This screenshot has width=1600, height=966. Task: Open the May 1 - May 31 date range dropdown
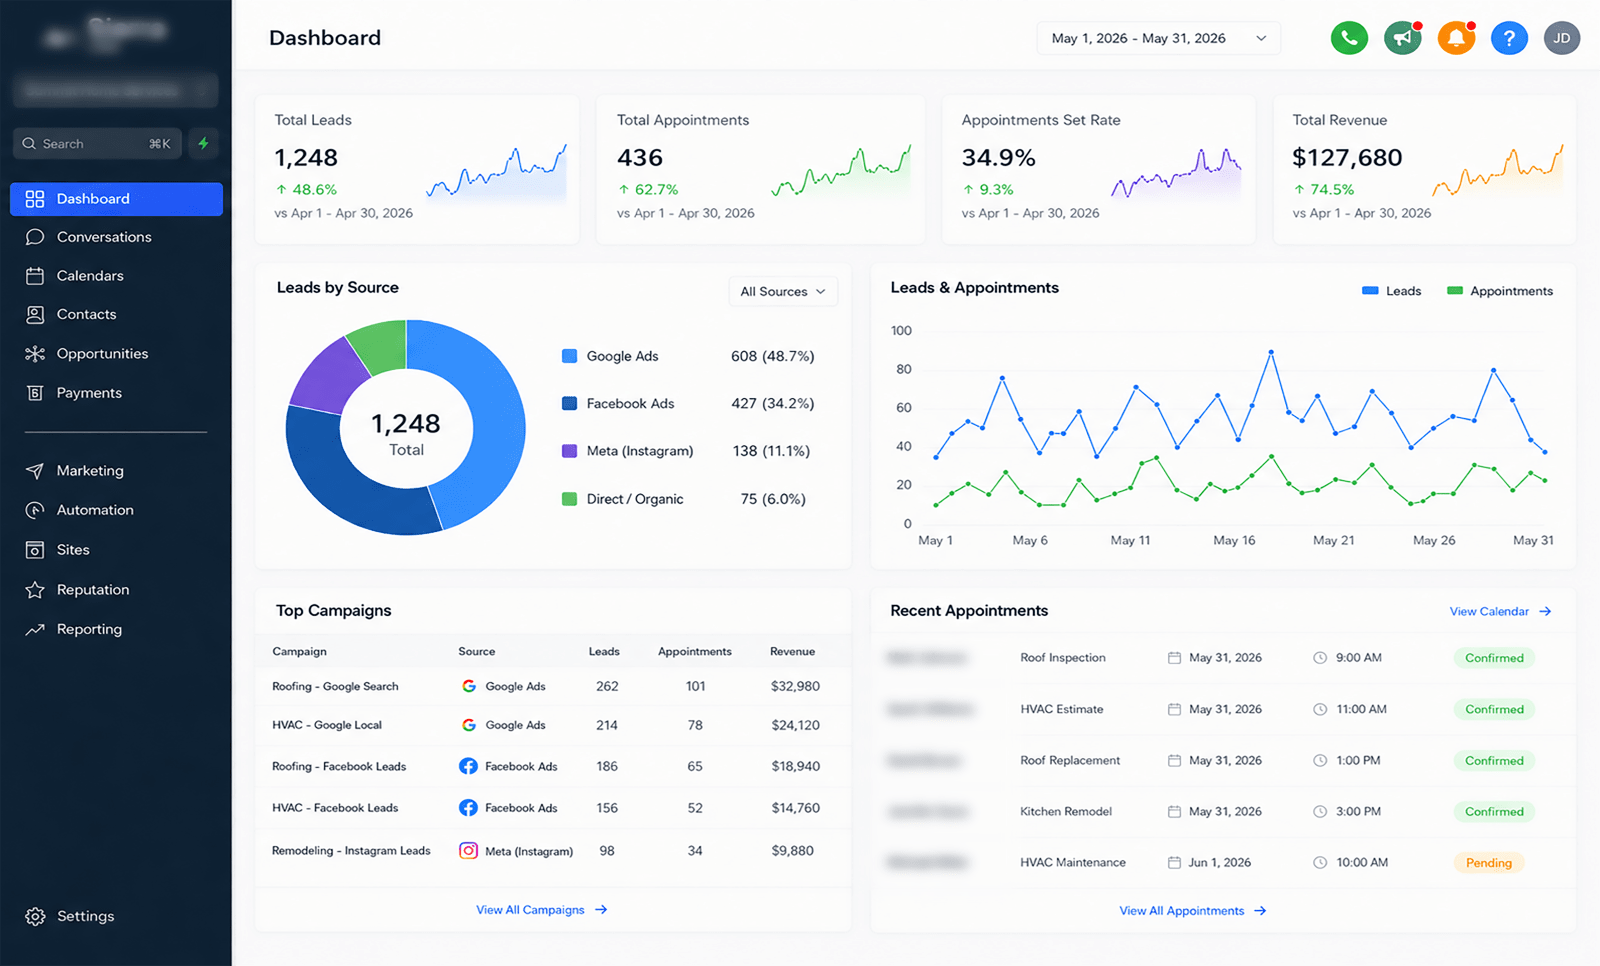tap(1158, 38)
